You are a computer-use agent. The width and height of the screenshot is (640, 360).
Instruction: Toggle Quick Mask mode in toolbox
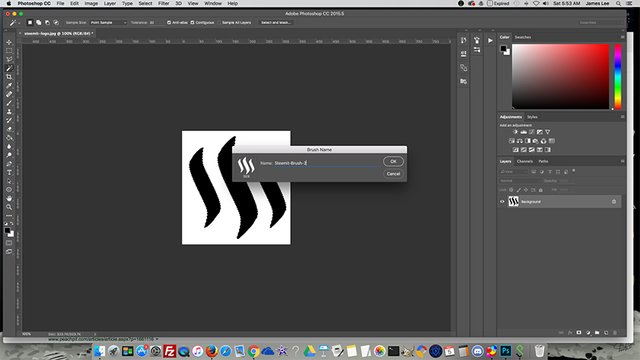[9, 243]
